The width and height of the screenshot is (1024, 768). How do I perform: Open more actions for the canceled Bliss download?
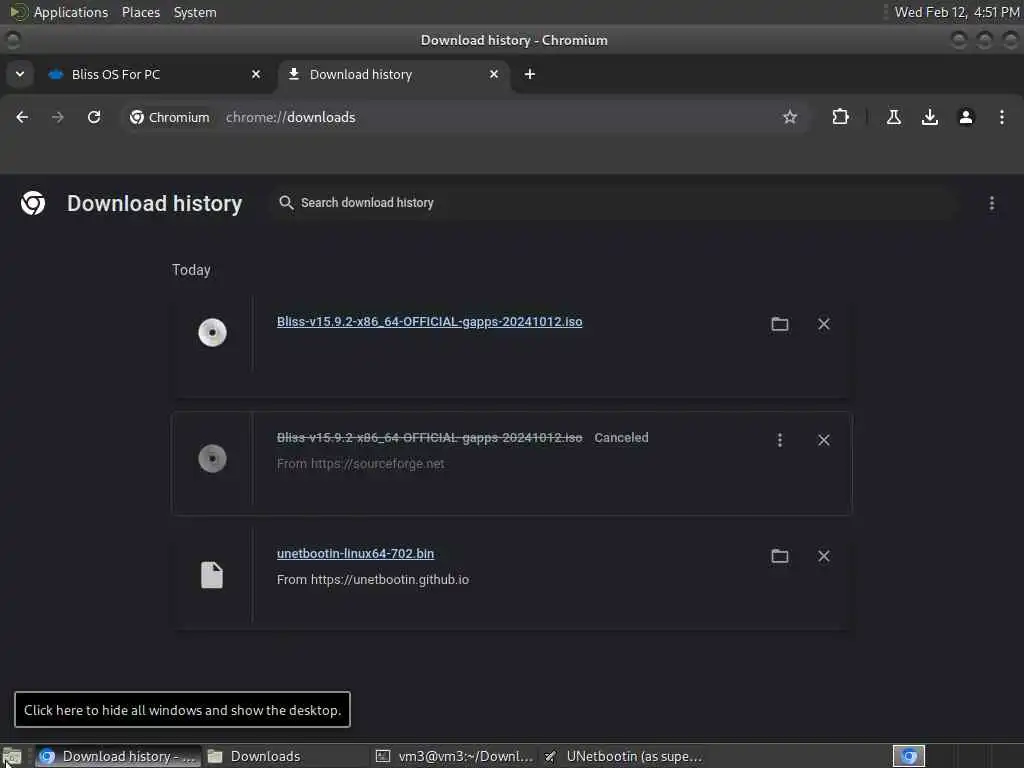[x=779, y=440]
